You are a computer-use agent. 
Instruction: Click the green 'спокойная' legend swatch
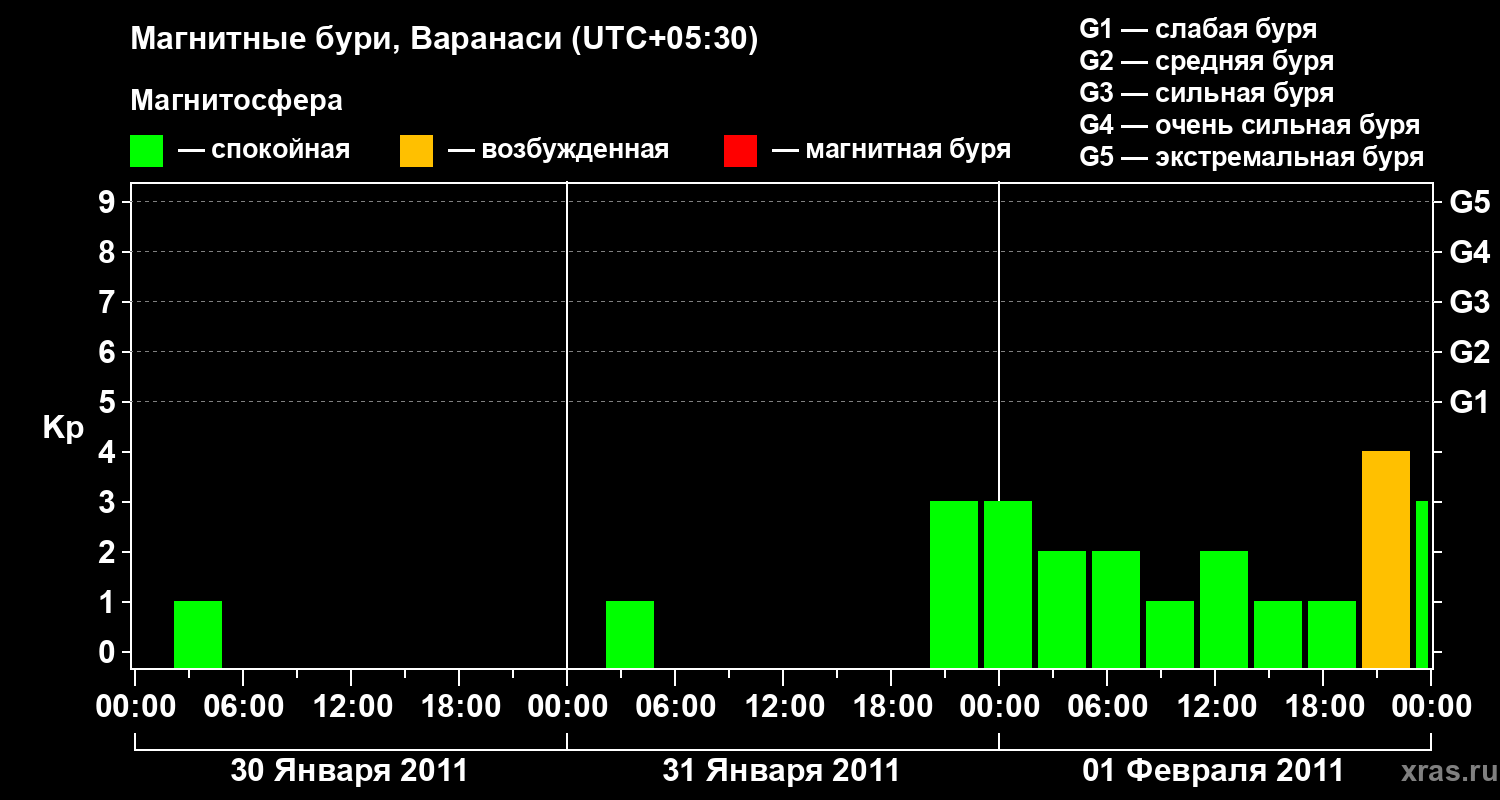pos(146,151)
